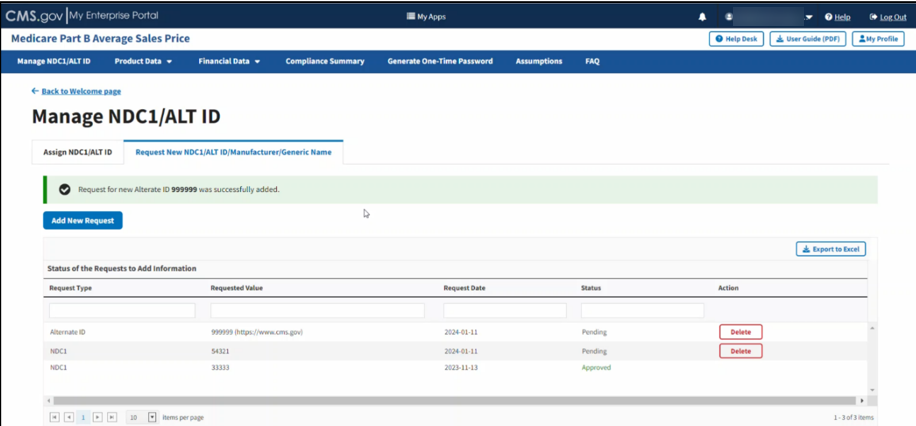Expand the Financial Data menu
Viewport: 916px width, 426px height.
pos(229,61)
